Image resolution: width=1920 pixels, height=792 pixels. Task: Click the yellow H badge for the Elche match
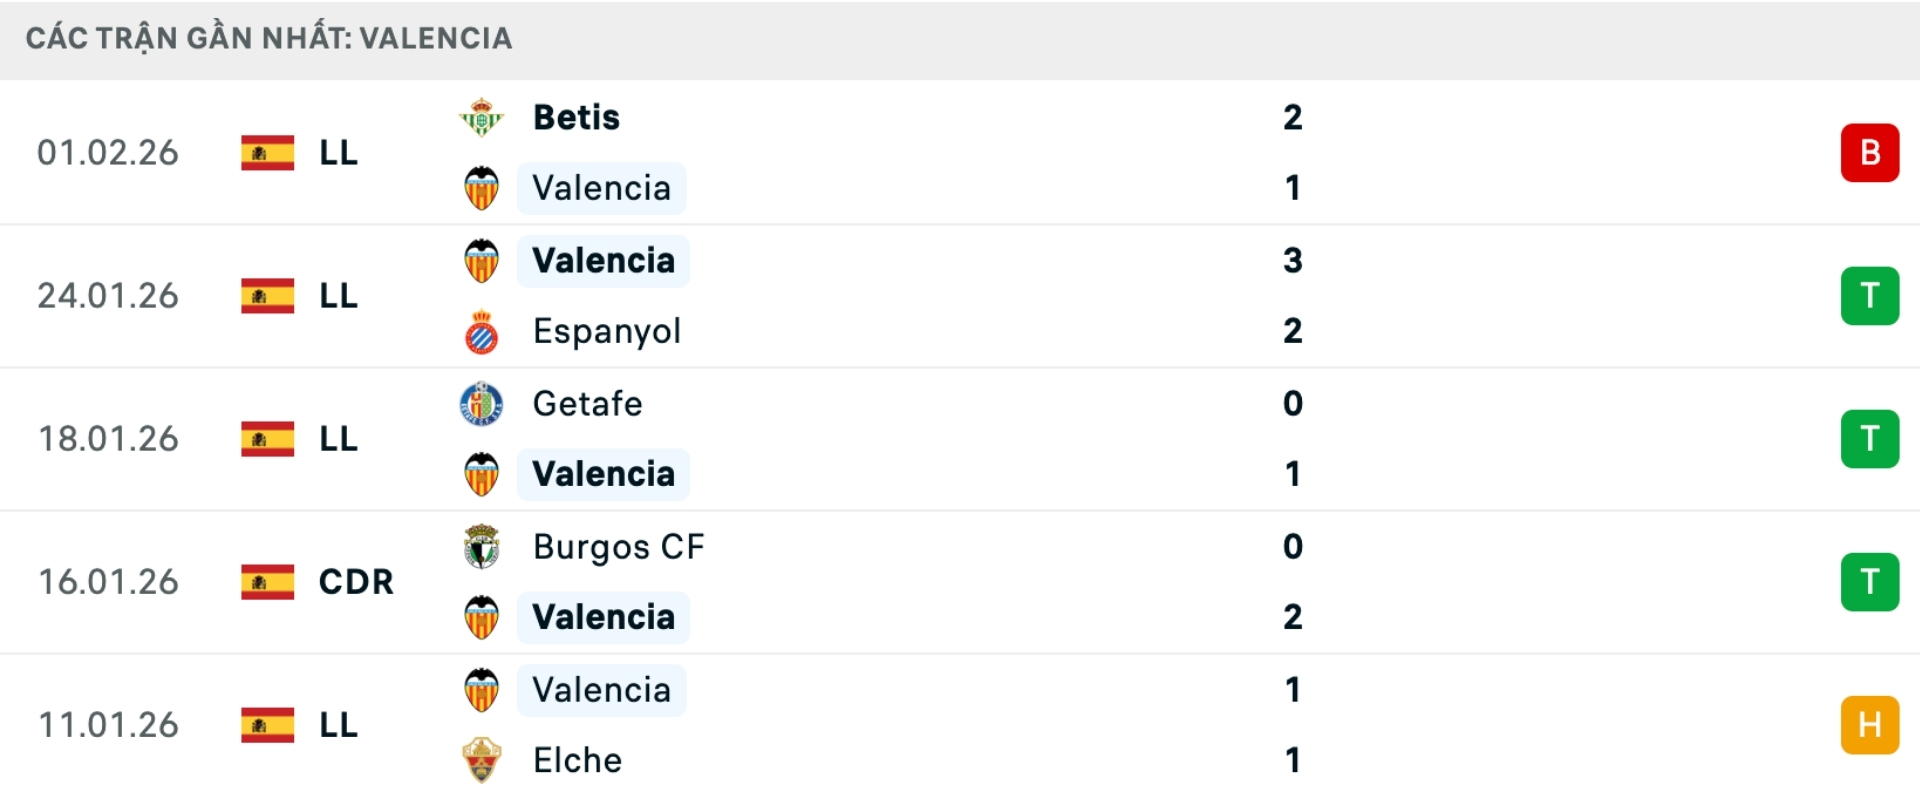tap(1870, 725)
